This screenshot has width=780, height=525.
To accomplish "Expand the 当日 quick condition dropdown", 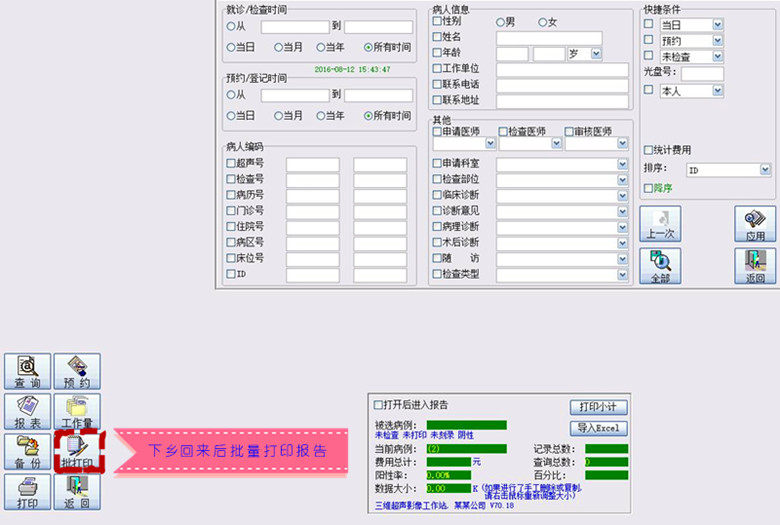I will click(x=717, y=24).
